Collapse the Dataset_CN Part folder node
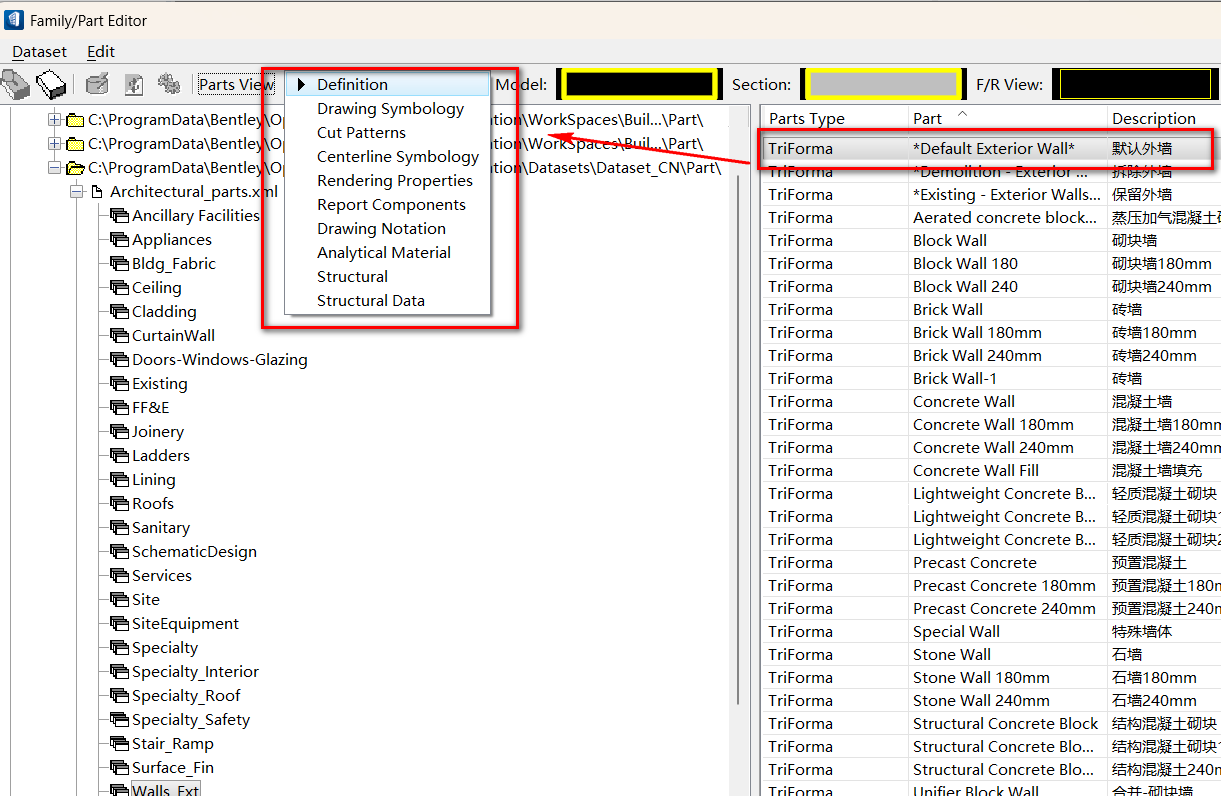Viewport: 1221px width, 796px height. (54, 167)
